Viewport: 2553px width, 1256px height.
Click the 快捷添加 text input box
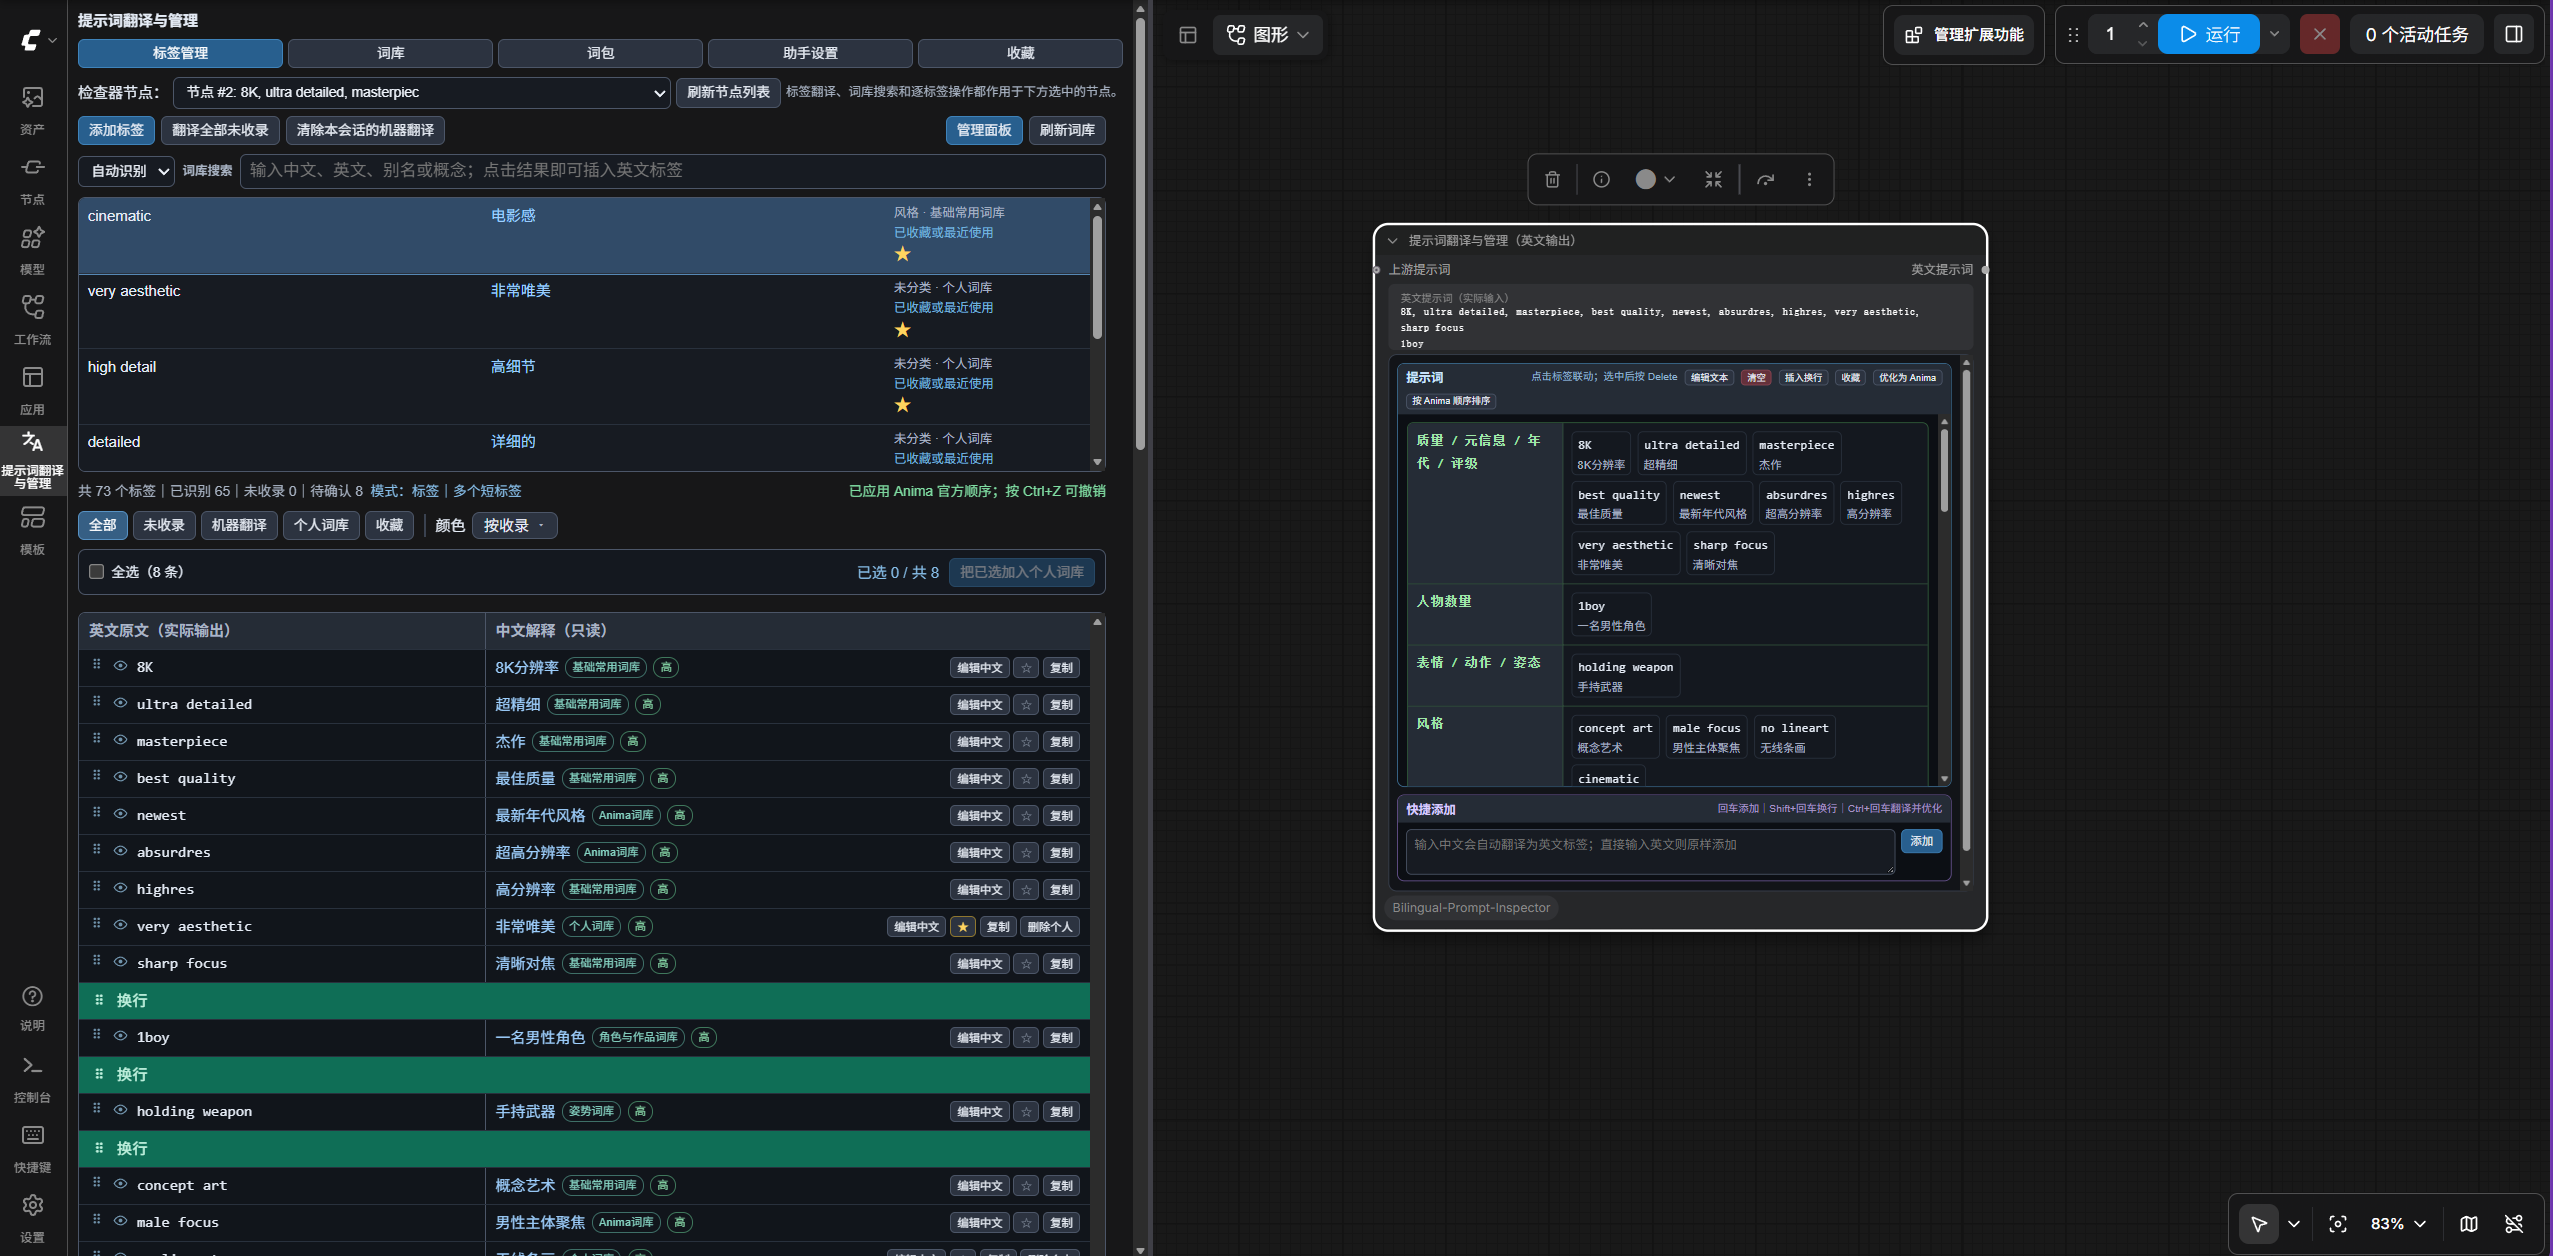(1650, 851)
